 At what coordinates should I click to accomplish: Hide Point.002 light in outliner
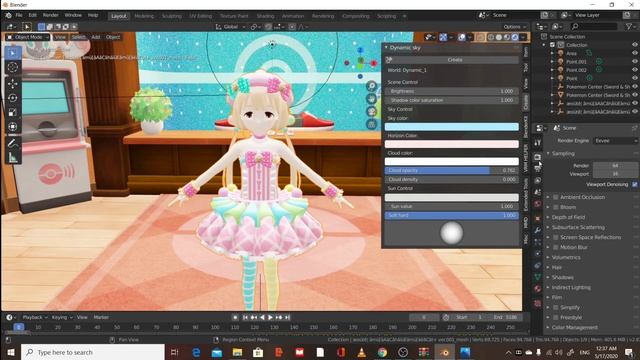click(635, 70)
